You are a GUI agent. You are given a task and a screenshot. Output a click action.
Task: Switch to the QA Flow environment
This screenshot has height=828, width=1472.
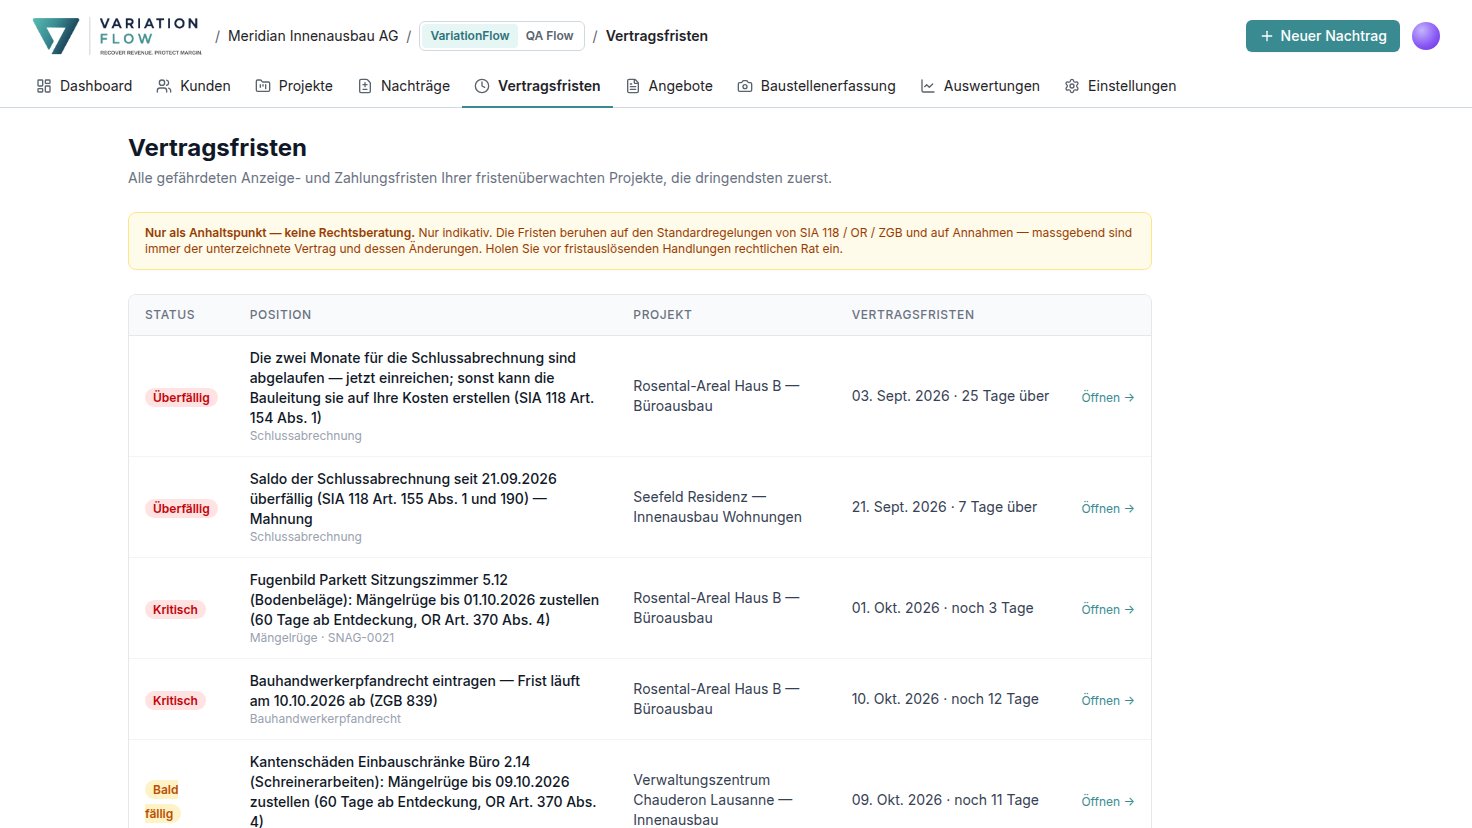click(x=550, y=36)
